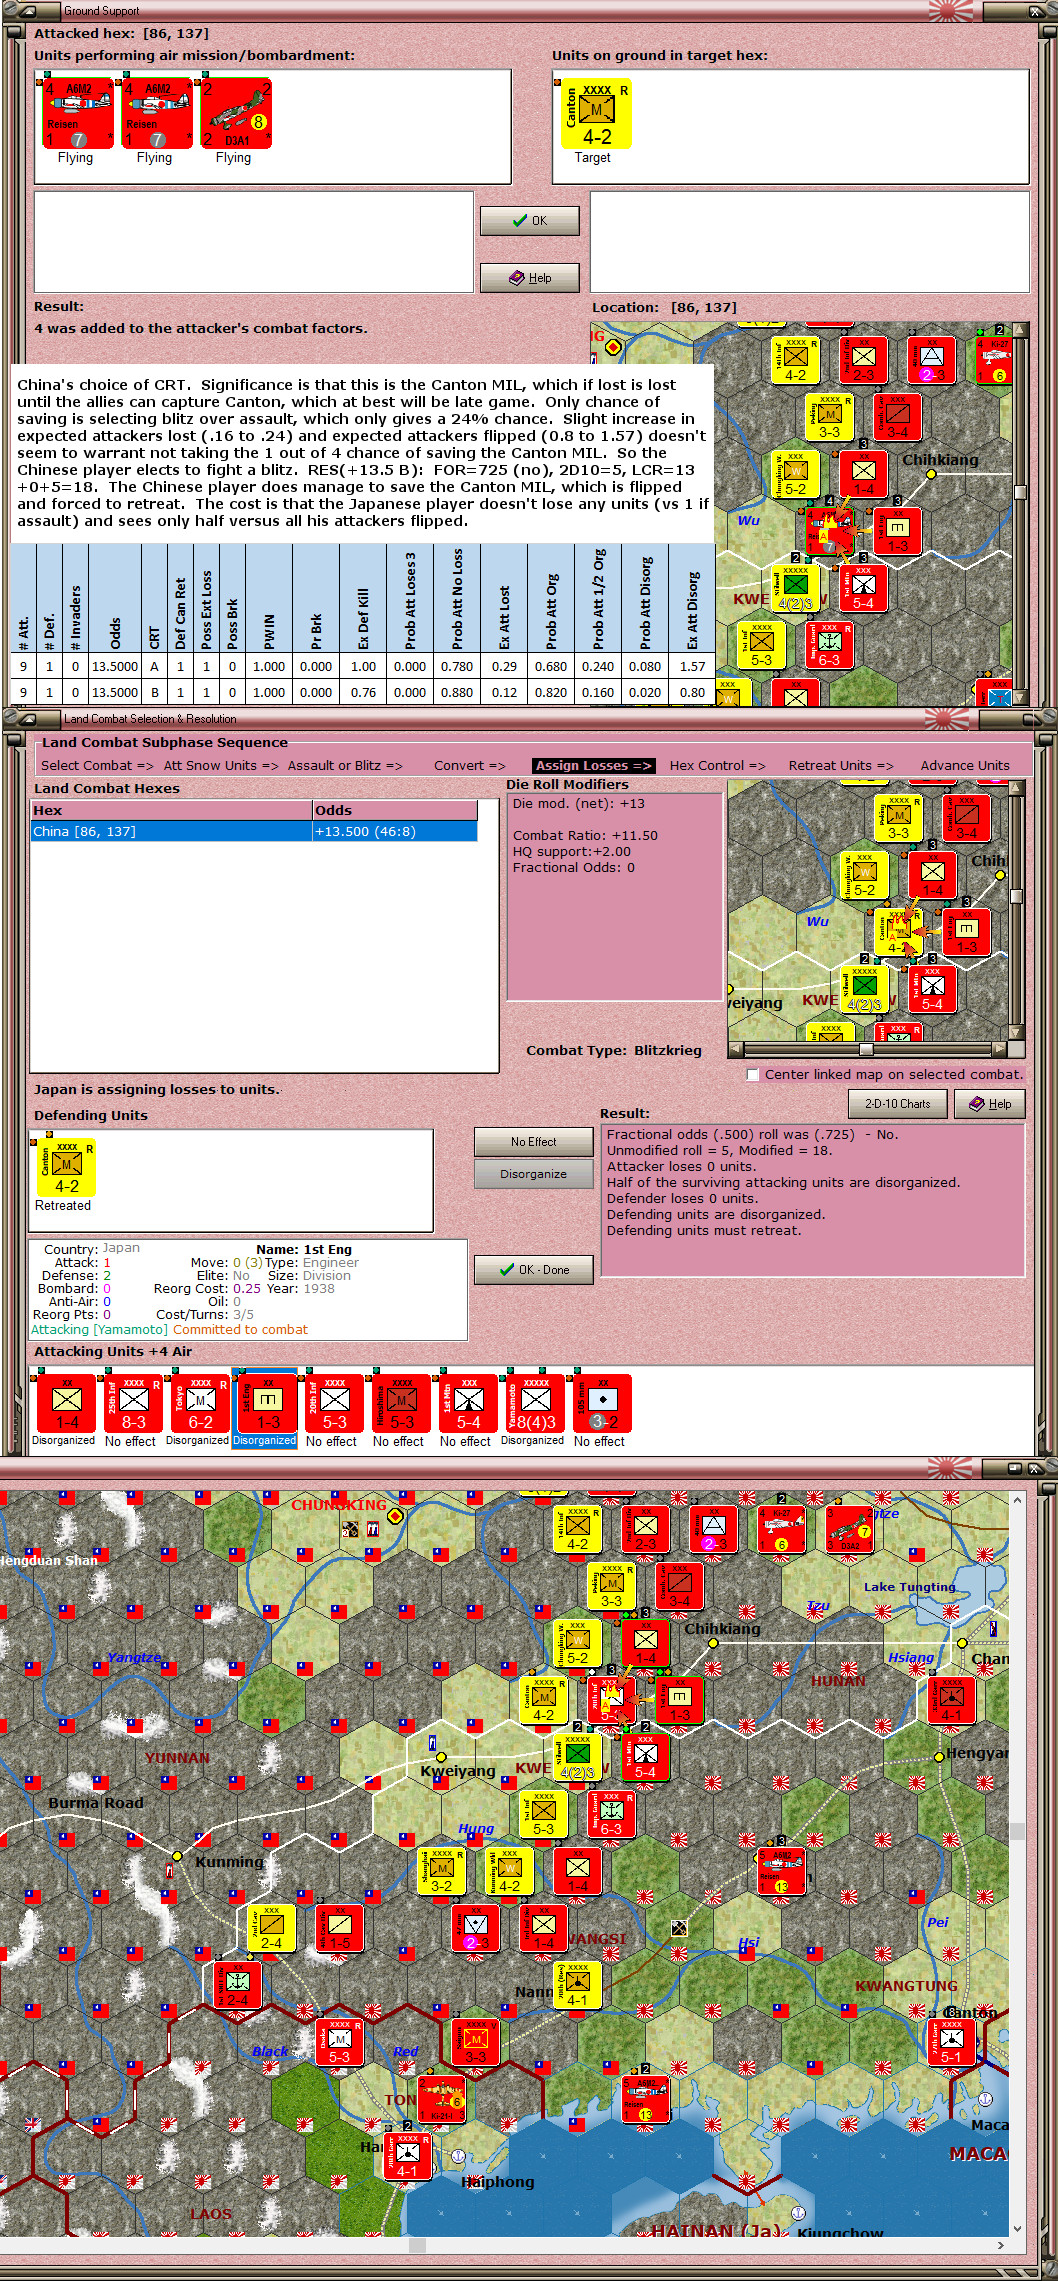
Task: Click Retreat Units subphase step
Action: (x=841, y=766)
